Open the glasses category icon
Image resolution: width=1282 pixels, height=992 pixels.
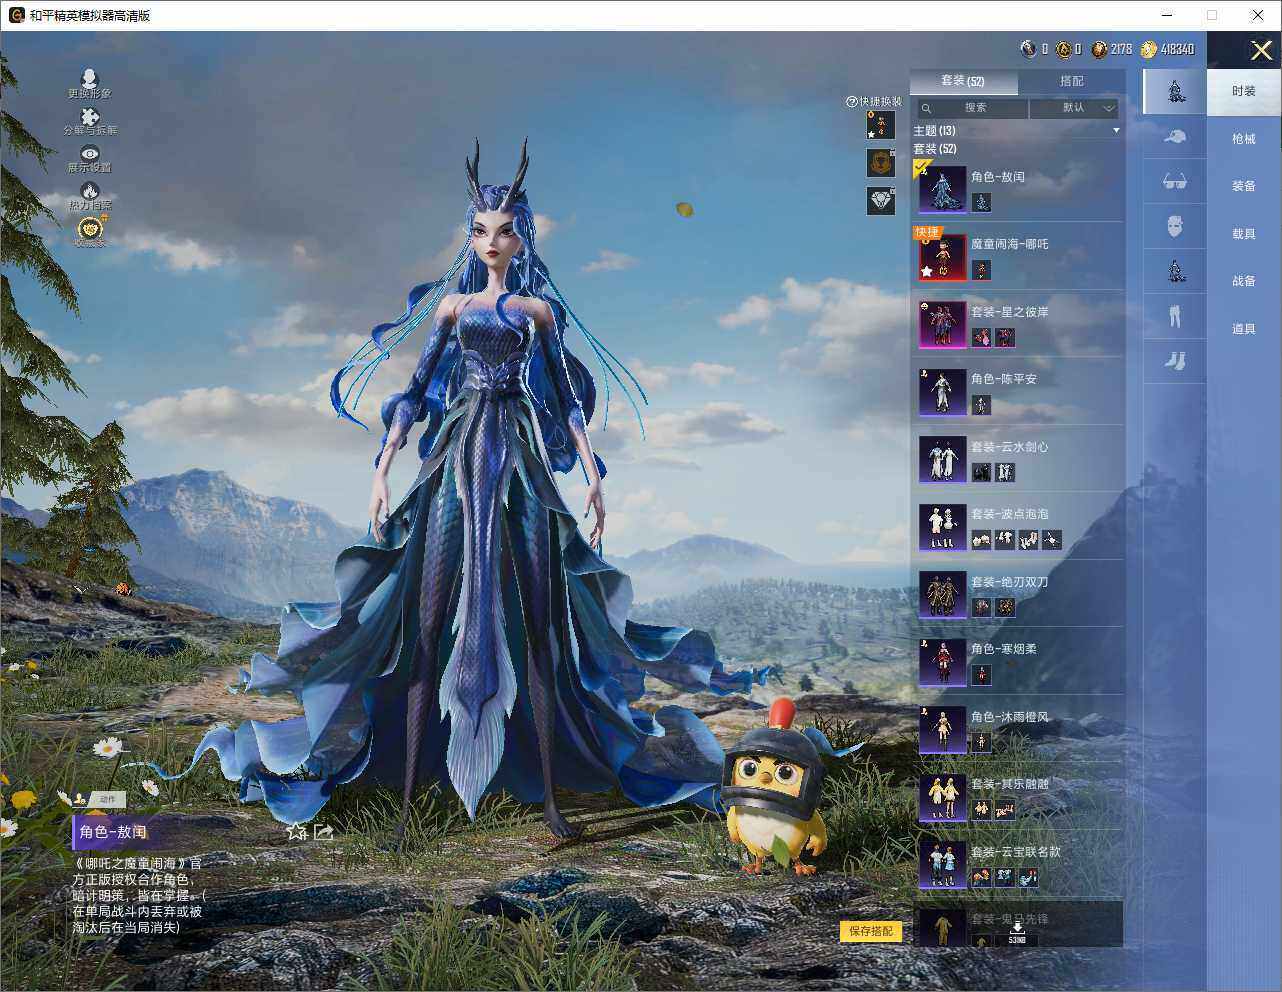click(x=1175, y=181)
